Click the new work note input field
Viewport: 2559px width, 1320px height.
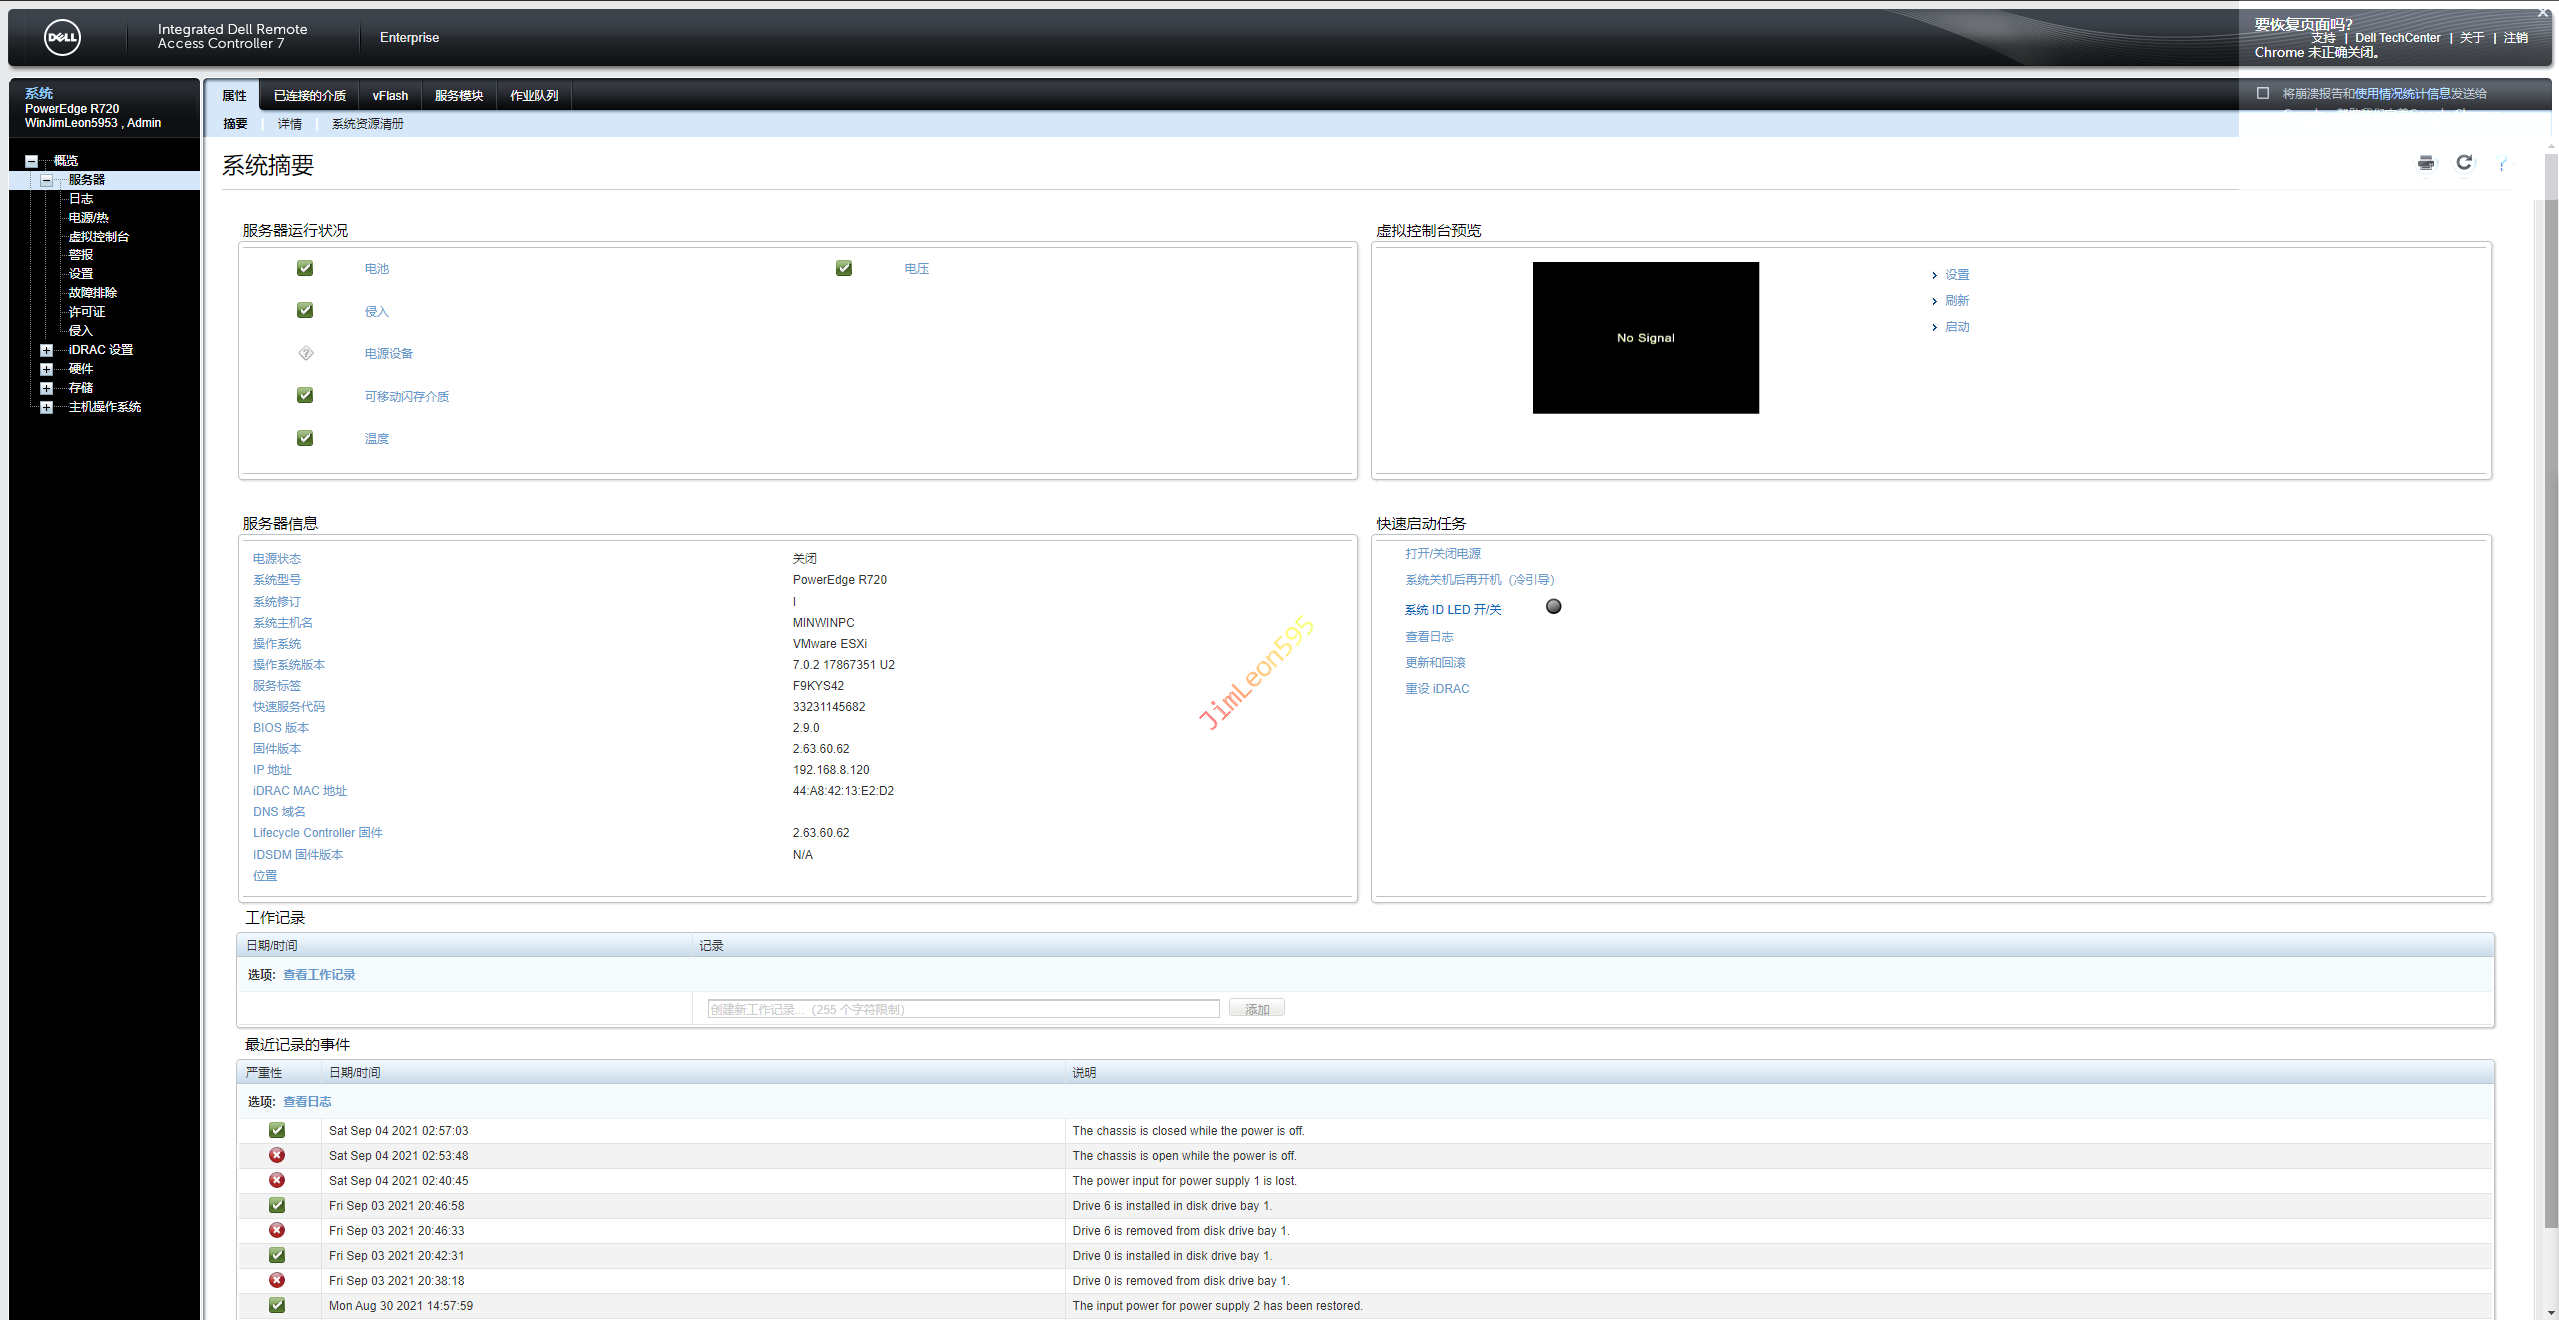(962, 1009)
